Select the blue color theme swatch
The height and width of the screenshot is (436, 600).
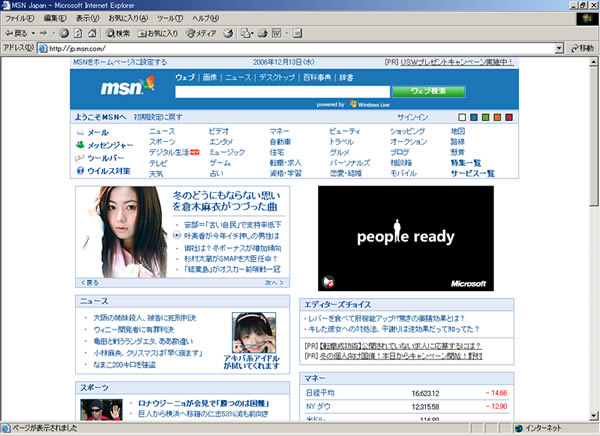point(474,117)
